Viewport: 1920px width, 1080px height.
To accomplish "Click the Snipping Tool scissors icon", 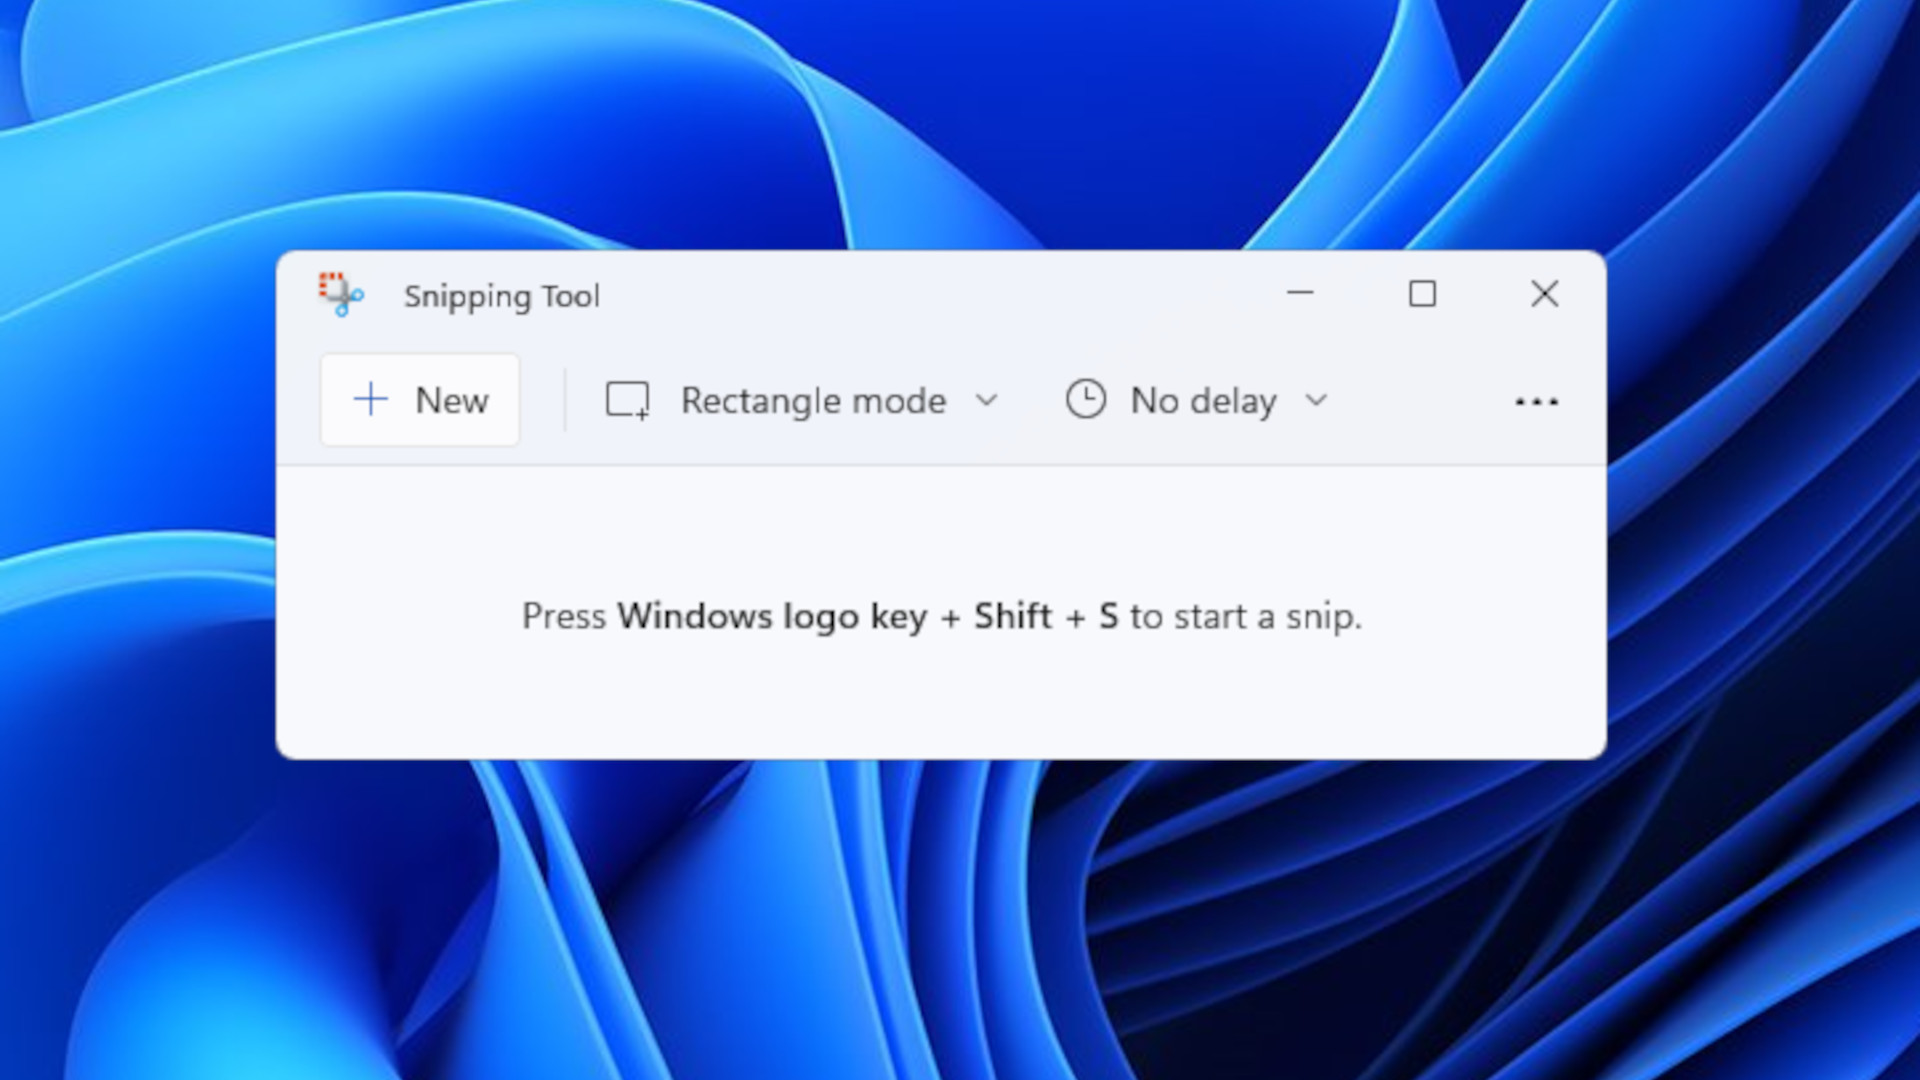I will pos(338,293).
